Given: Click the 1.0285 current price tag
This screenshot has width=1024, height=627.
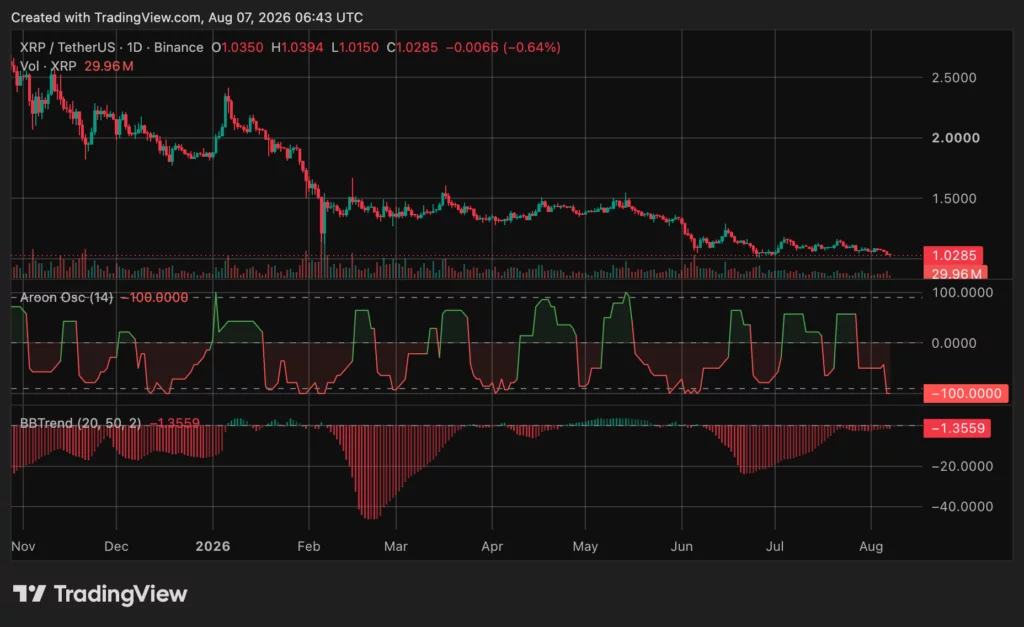Looking at the screenshot, I should pos(953,255).
